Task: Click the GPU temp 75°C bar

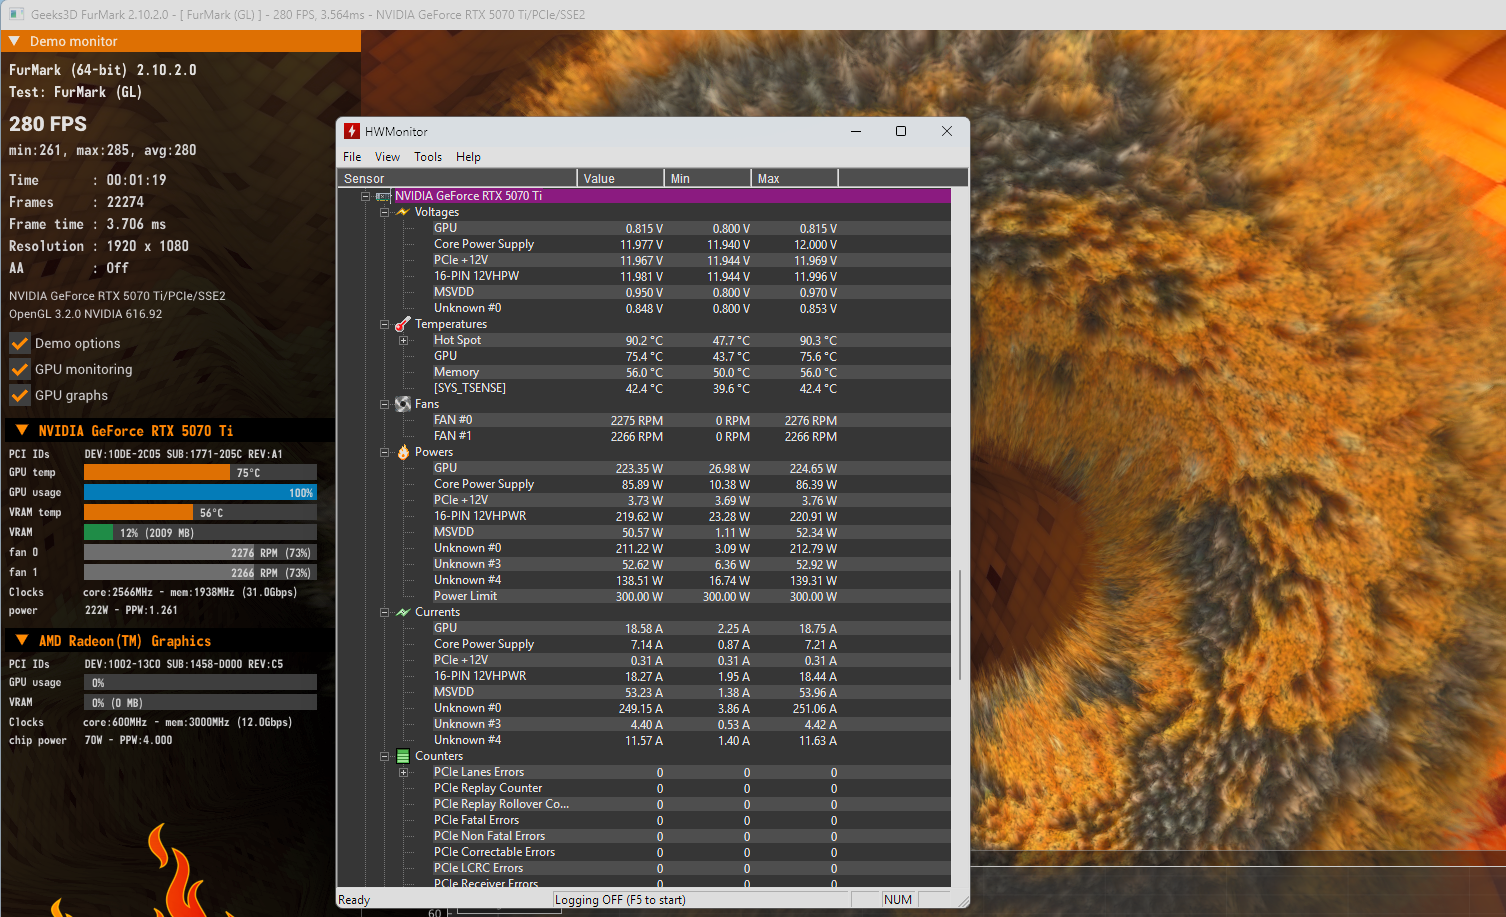Action: pos(200,472)
